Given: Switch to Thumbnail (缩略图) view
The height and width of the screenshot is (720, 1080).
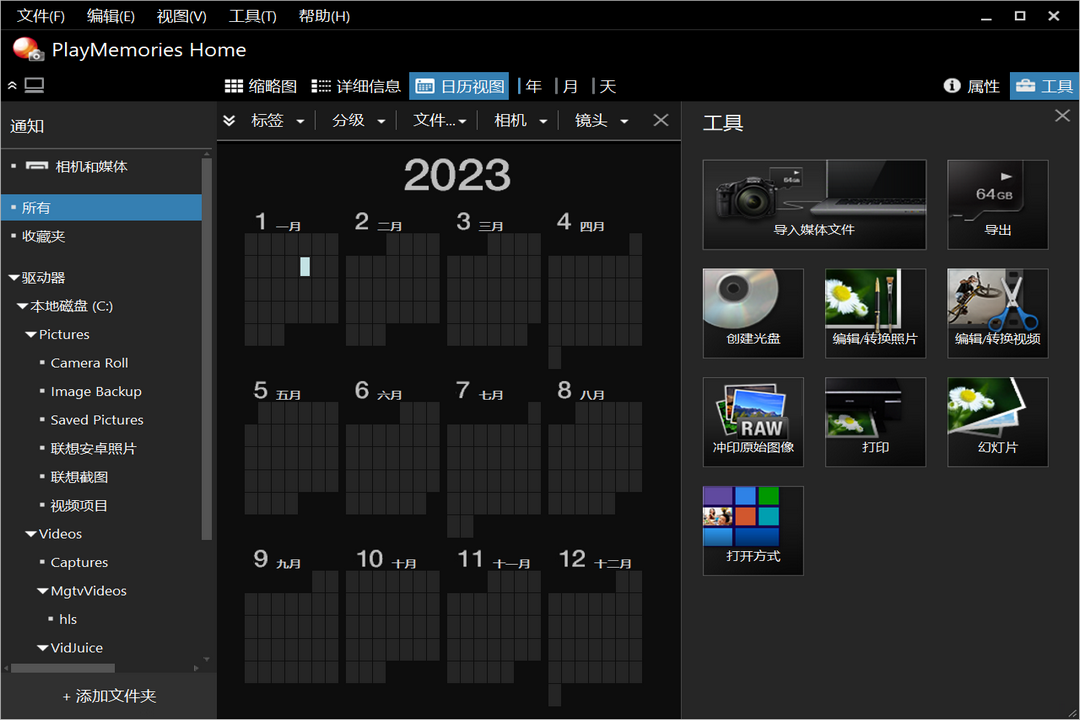Looking at the screenshot, I should 261,86.
